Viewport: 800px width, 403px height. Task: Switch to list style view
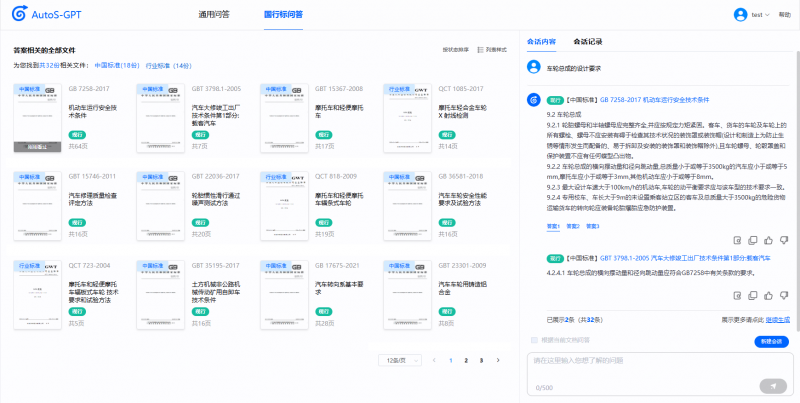494,48
